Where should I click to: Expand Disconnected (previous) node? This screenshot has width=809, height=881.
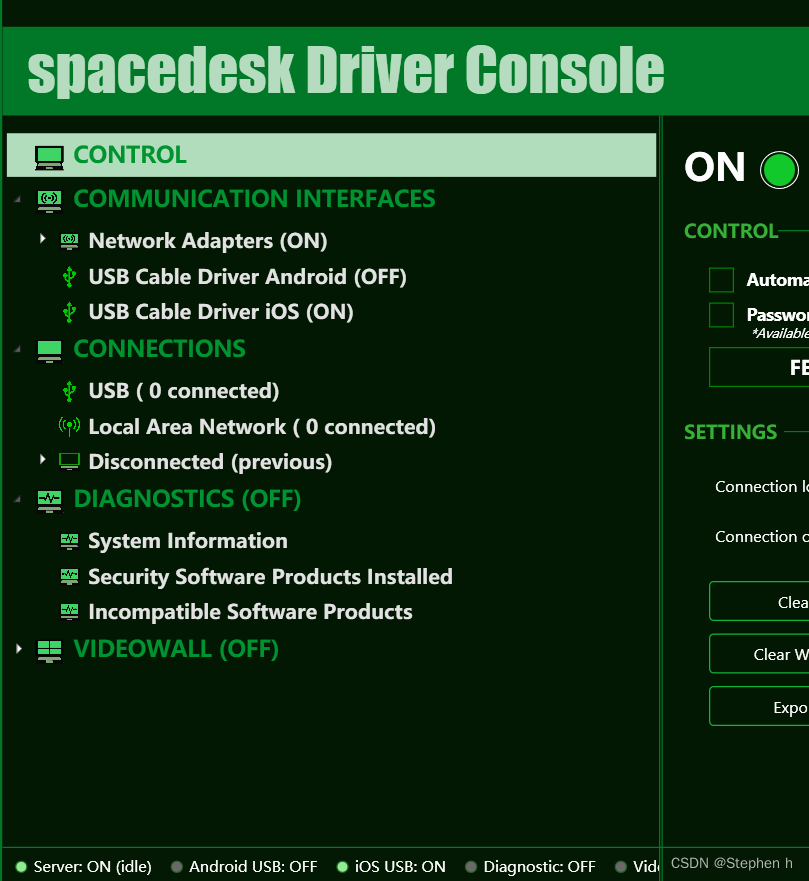pyautogui.click(x=43, y=460)
